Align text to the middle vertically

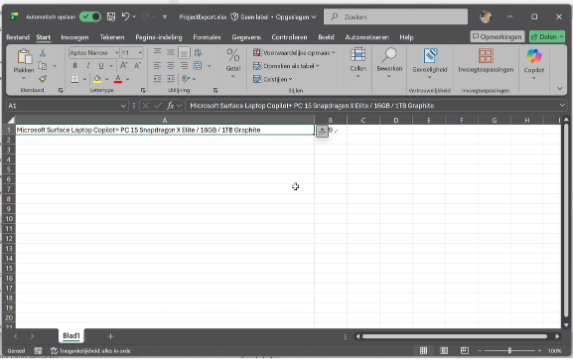[171, 52]
